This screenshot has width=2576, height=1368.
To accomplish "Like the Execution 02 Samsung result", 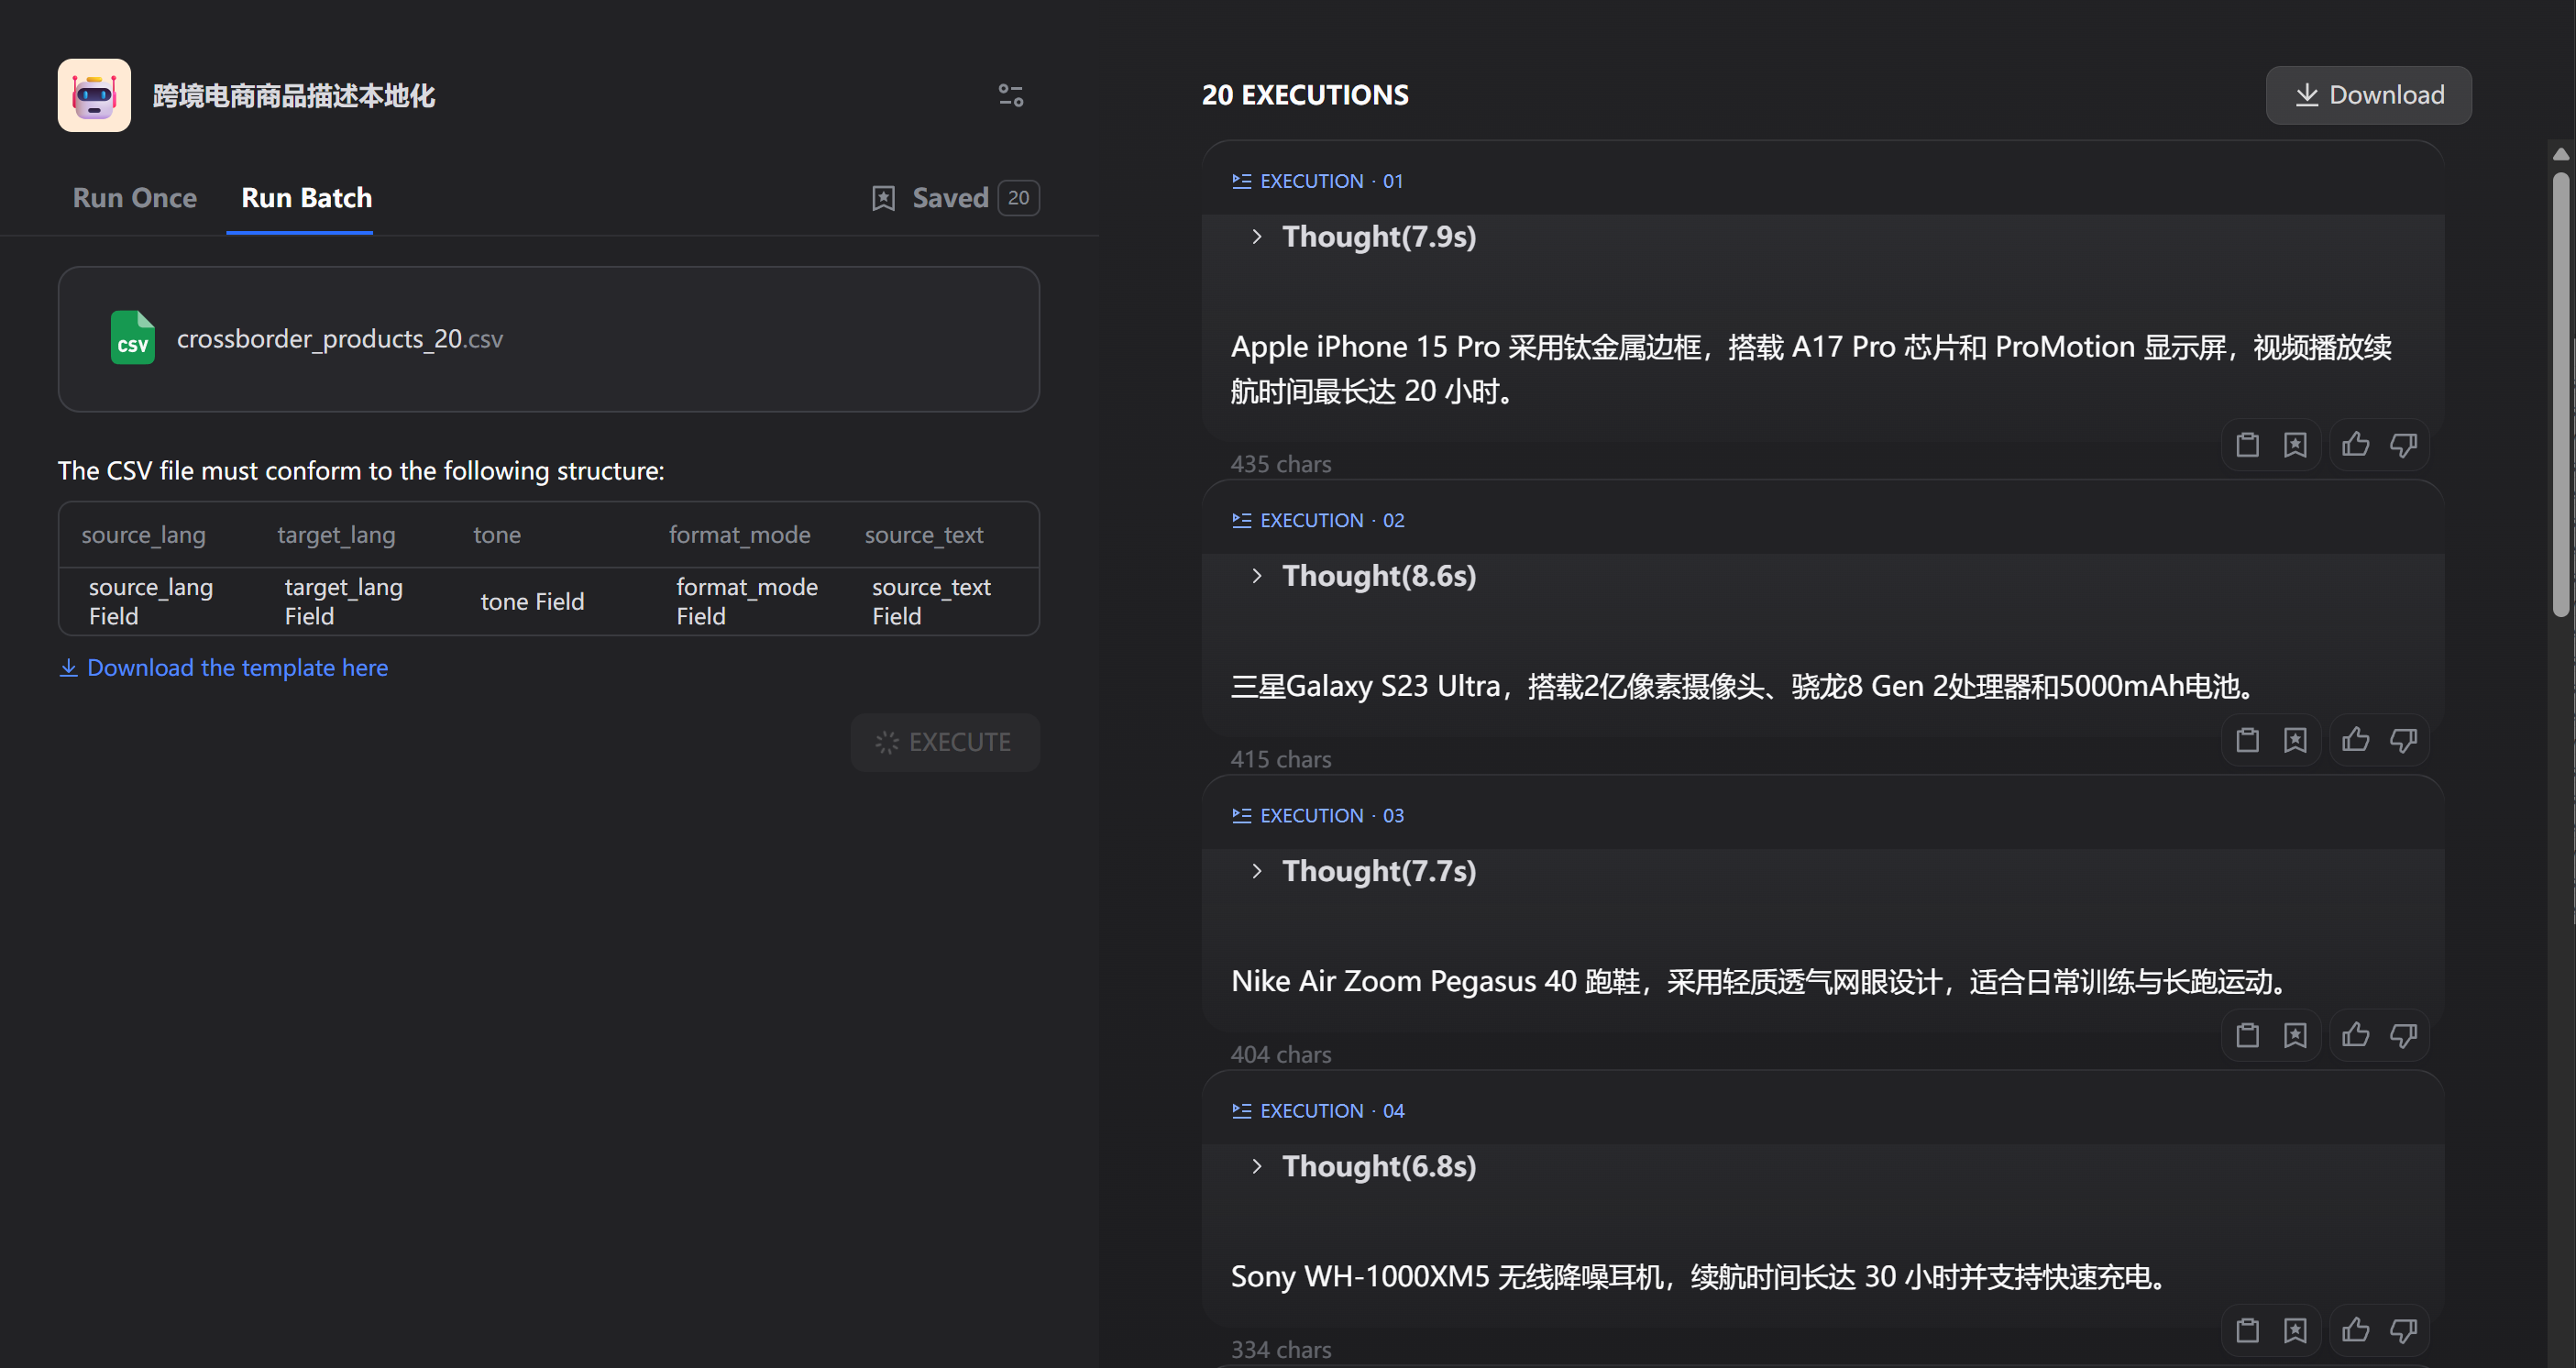I will pos(2355,740).
